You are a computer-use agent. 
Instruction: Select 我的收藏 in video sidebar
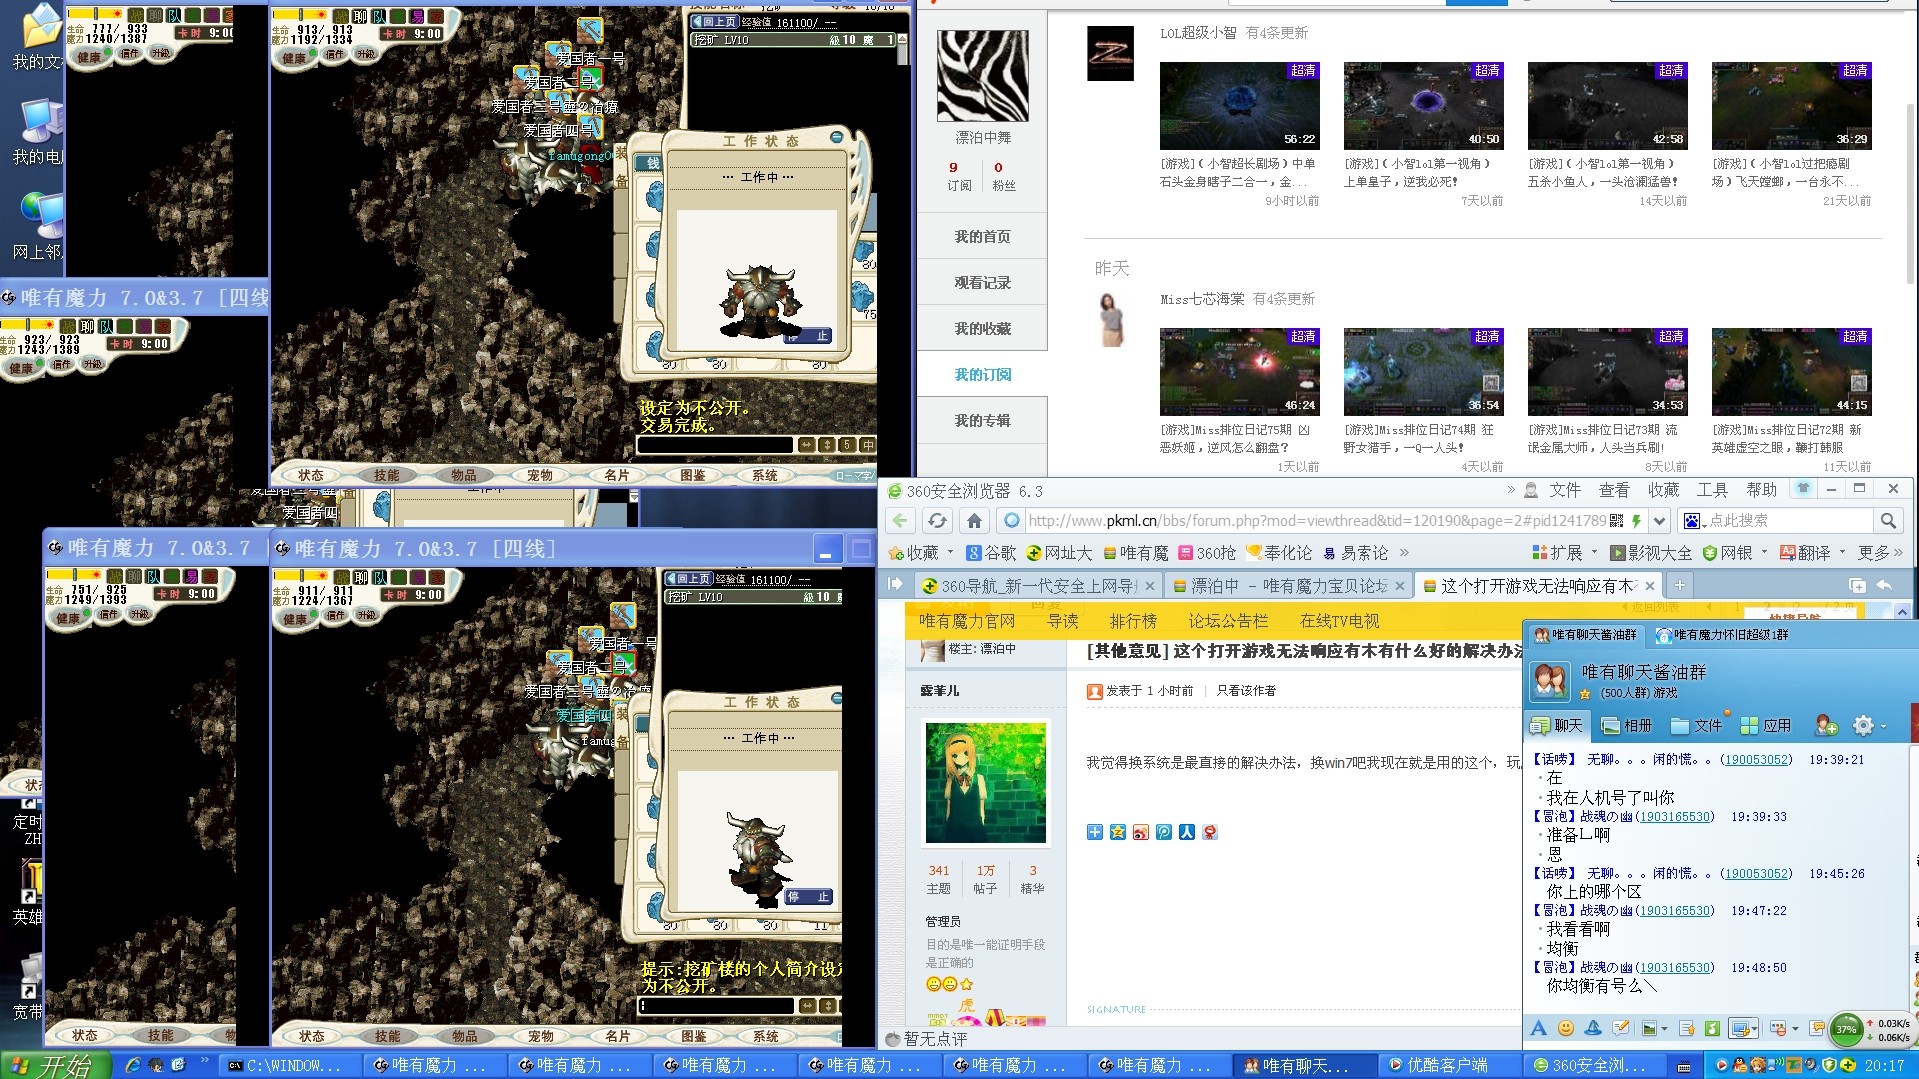pyautogui.click(x=982, y=329)
